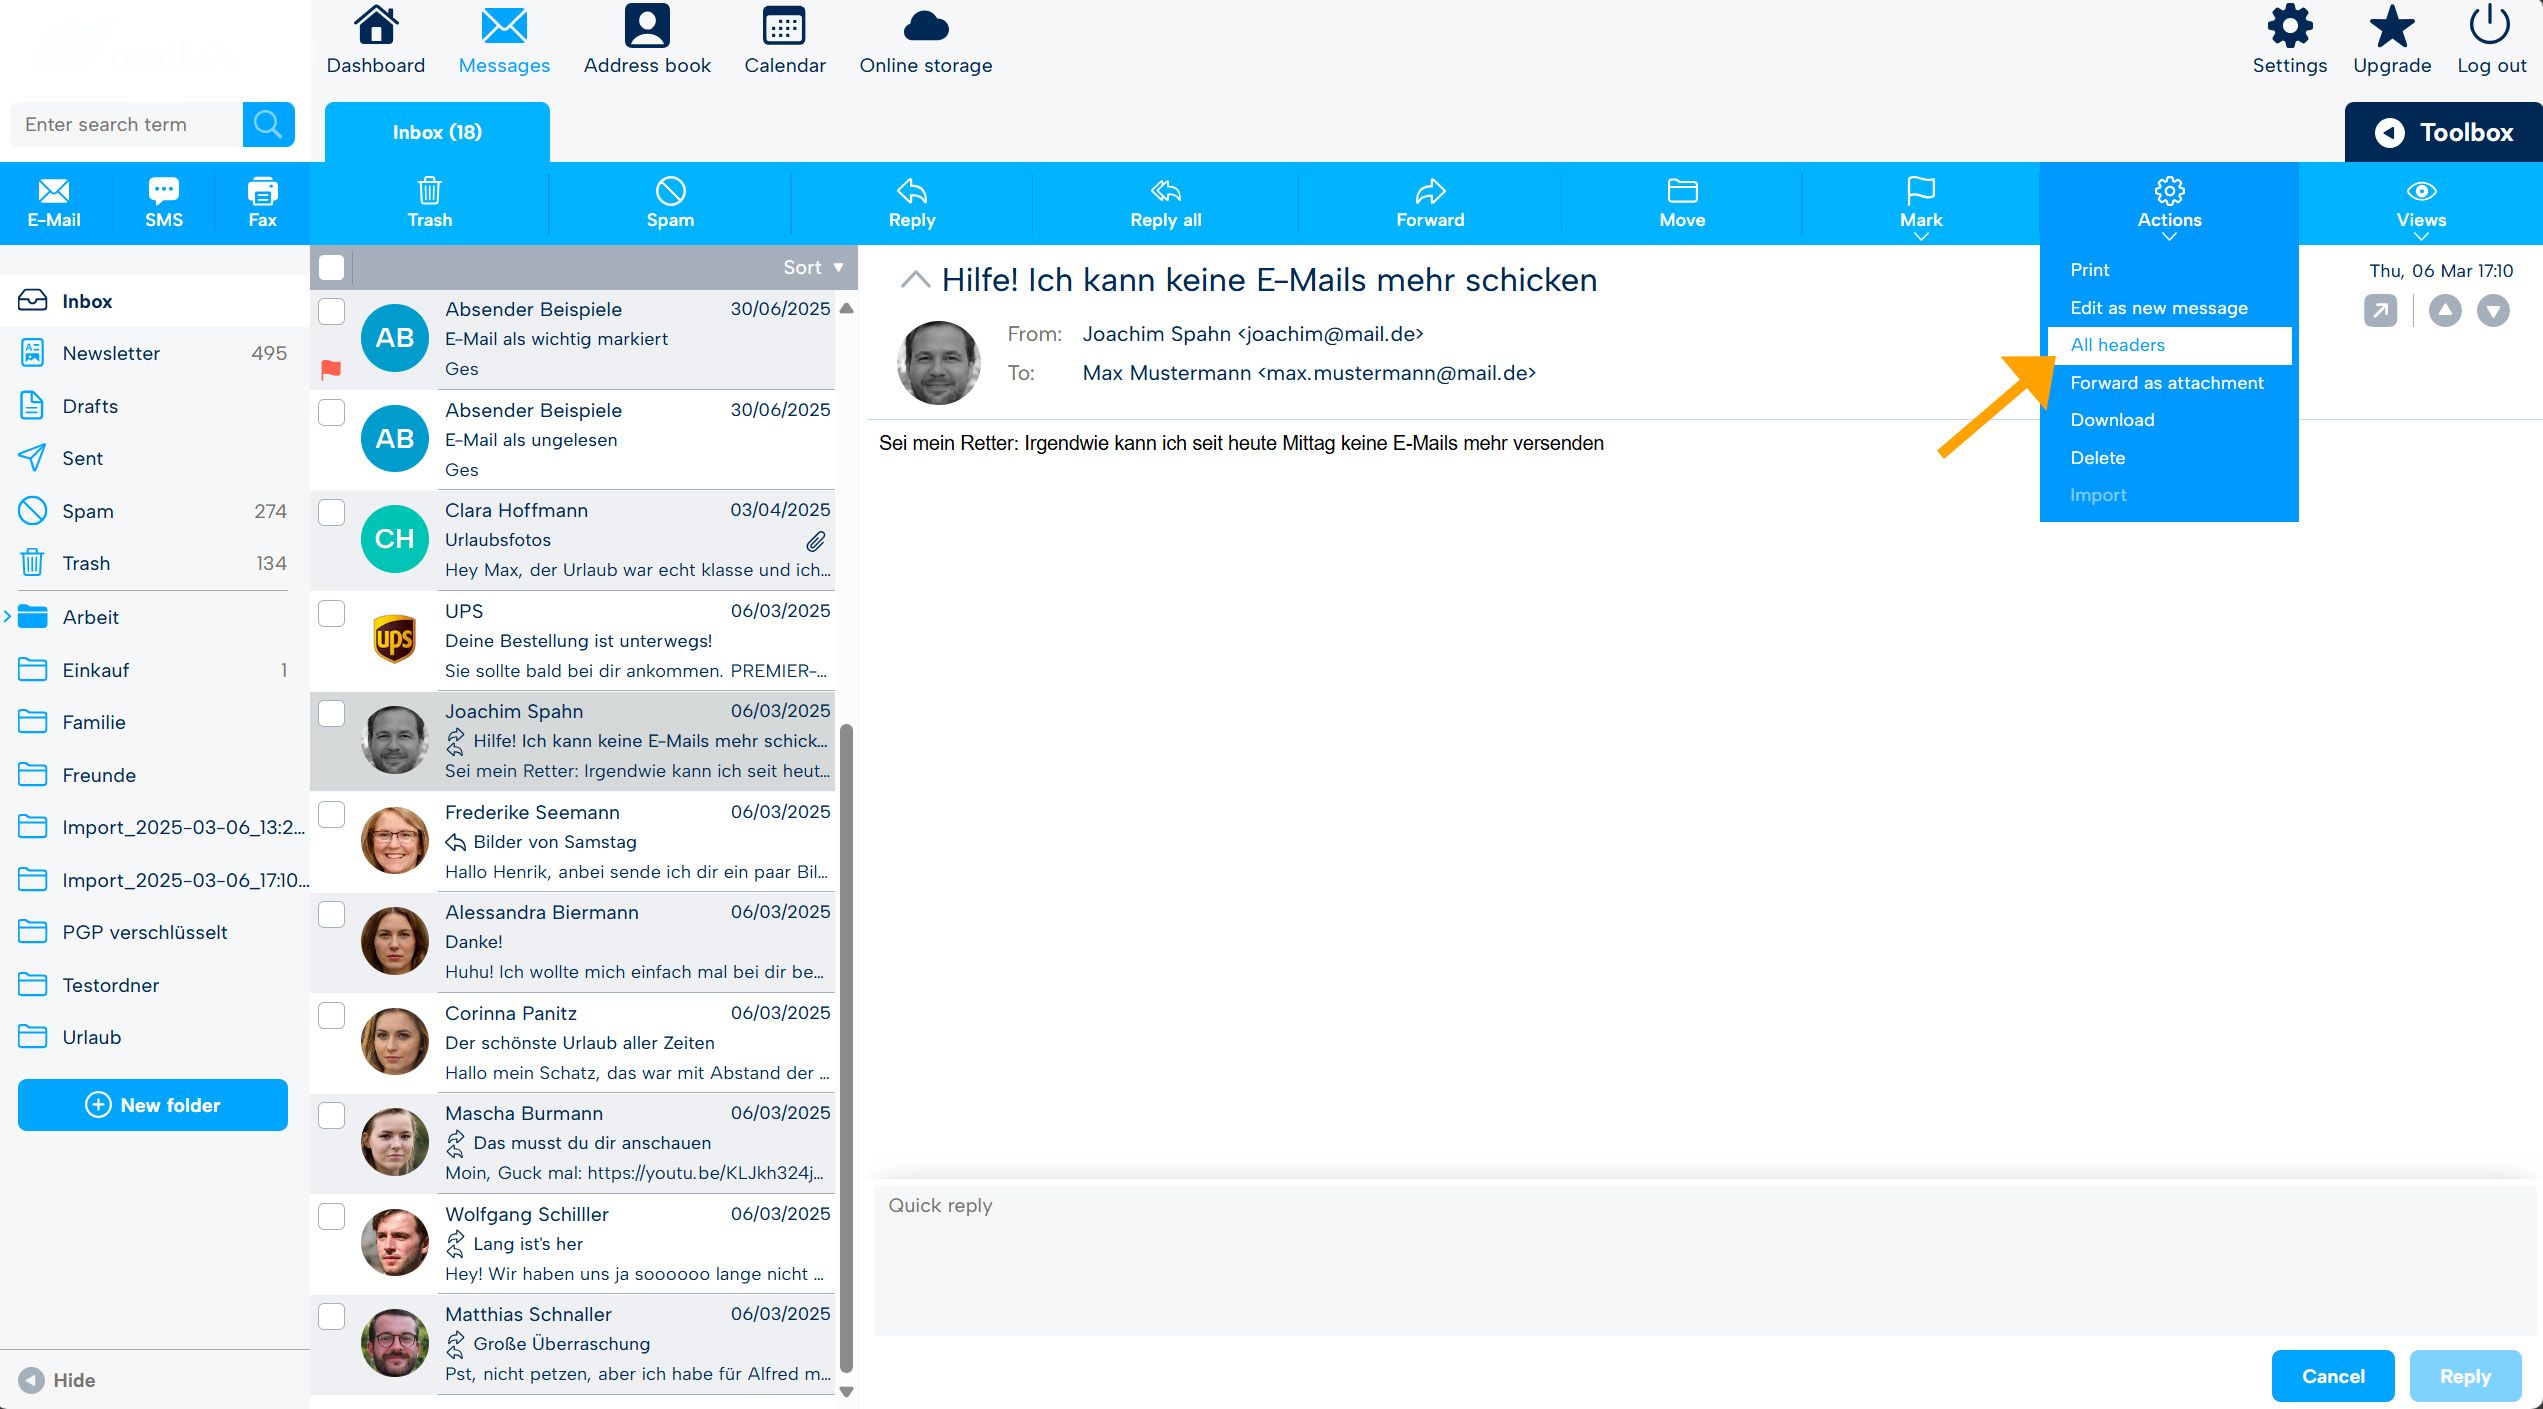Select Download from Actions menu
The image size is (2543, 1409).
tap(2112, 420)
